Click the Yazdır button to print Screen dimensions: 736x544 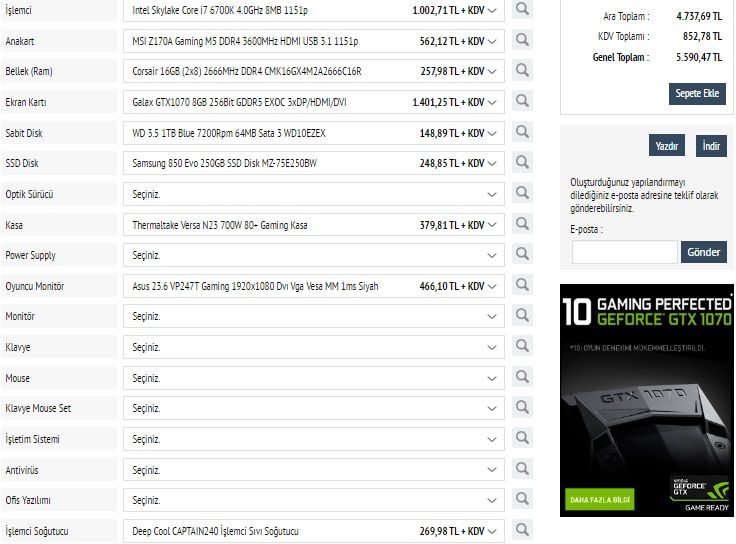click(x=667, y=146)
